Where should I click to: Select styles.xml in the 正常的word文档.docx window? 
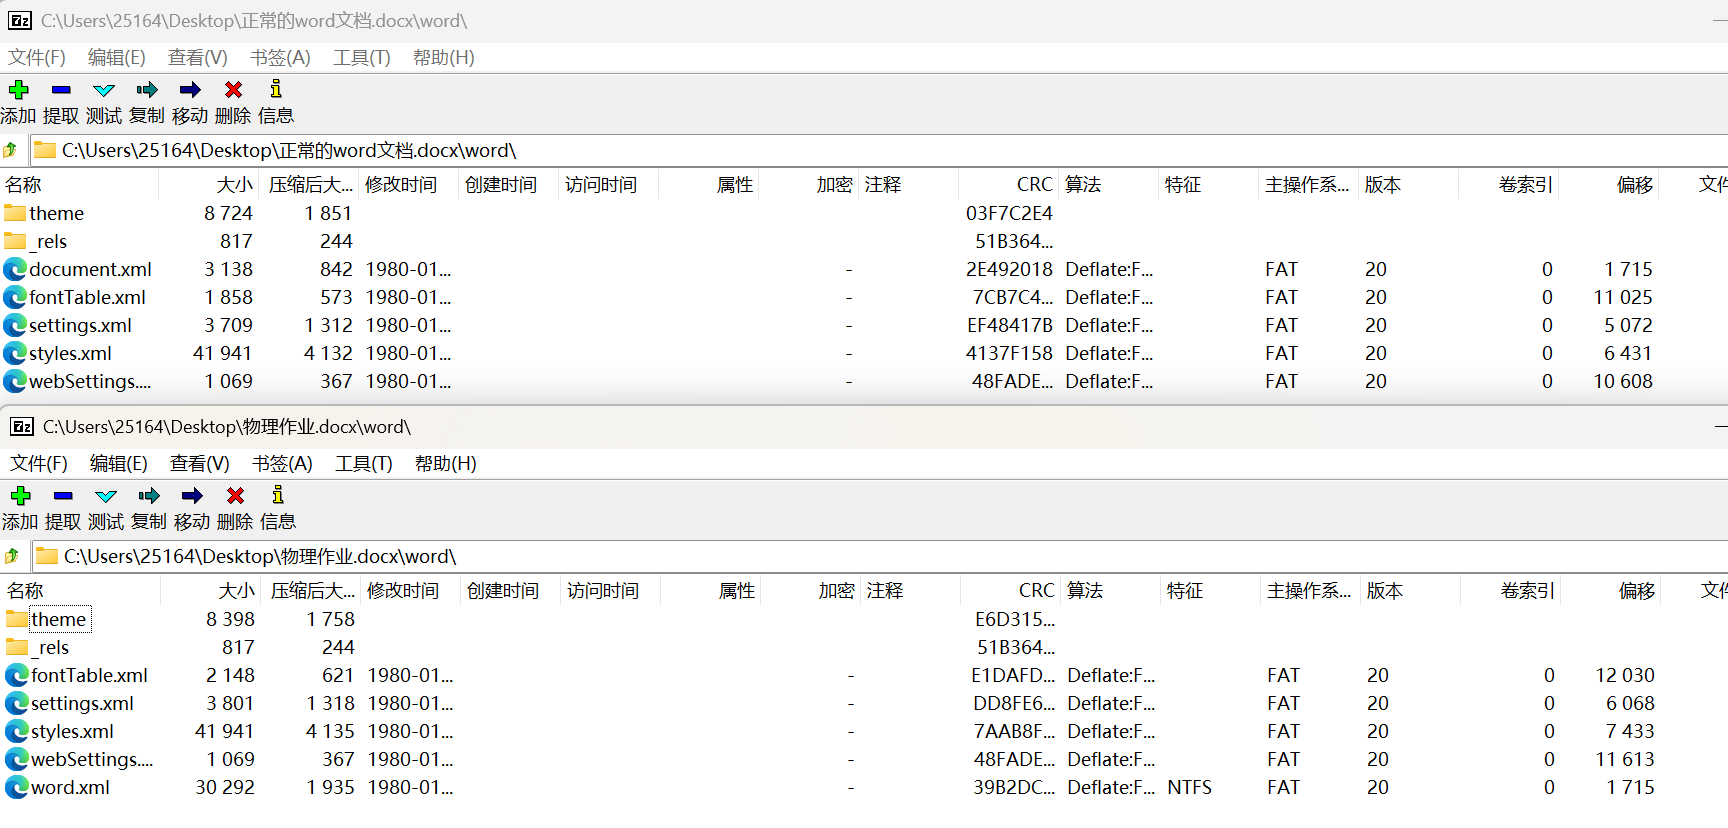[x=70, y=353]
